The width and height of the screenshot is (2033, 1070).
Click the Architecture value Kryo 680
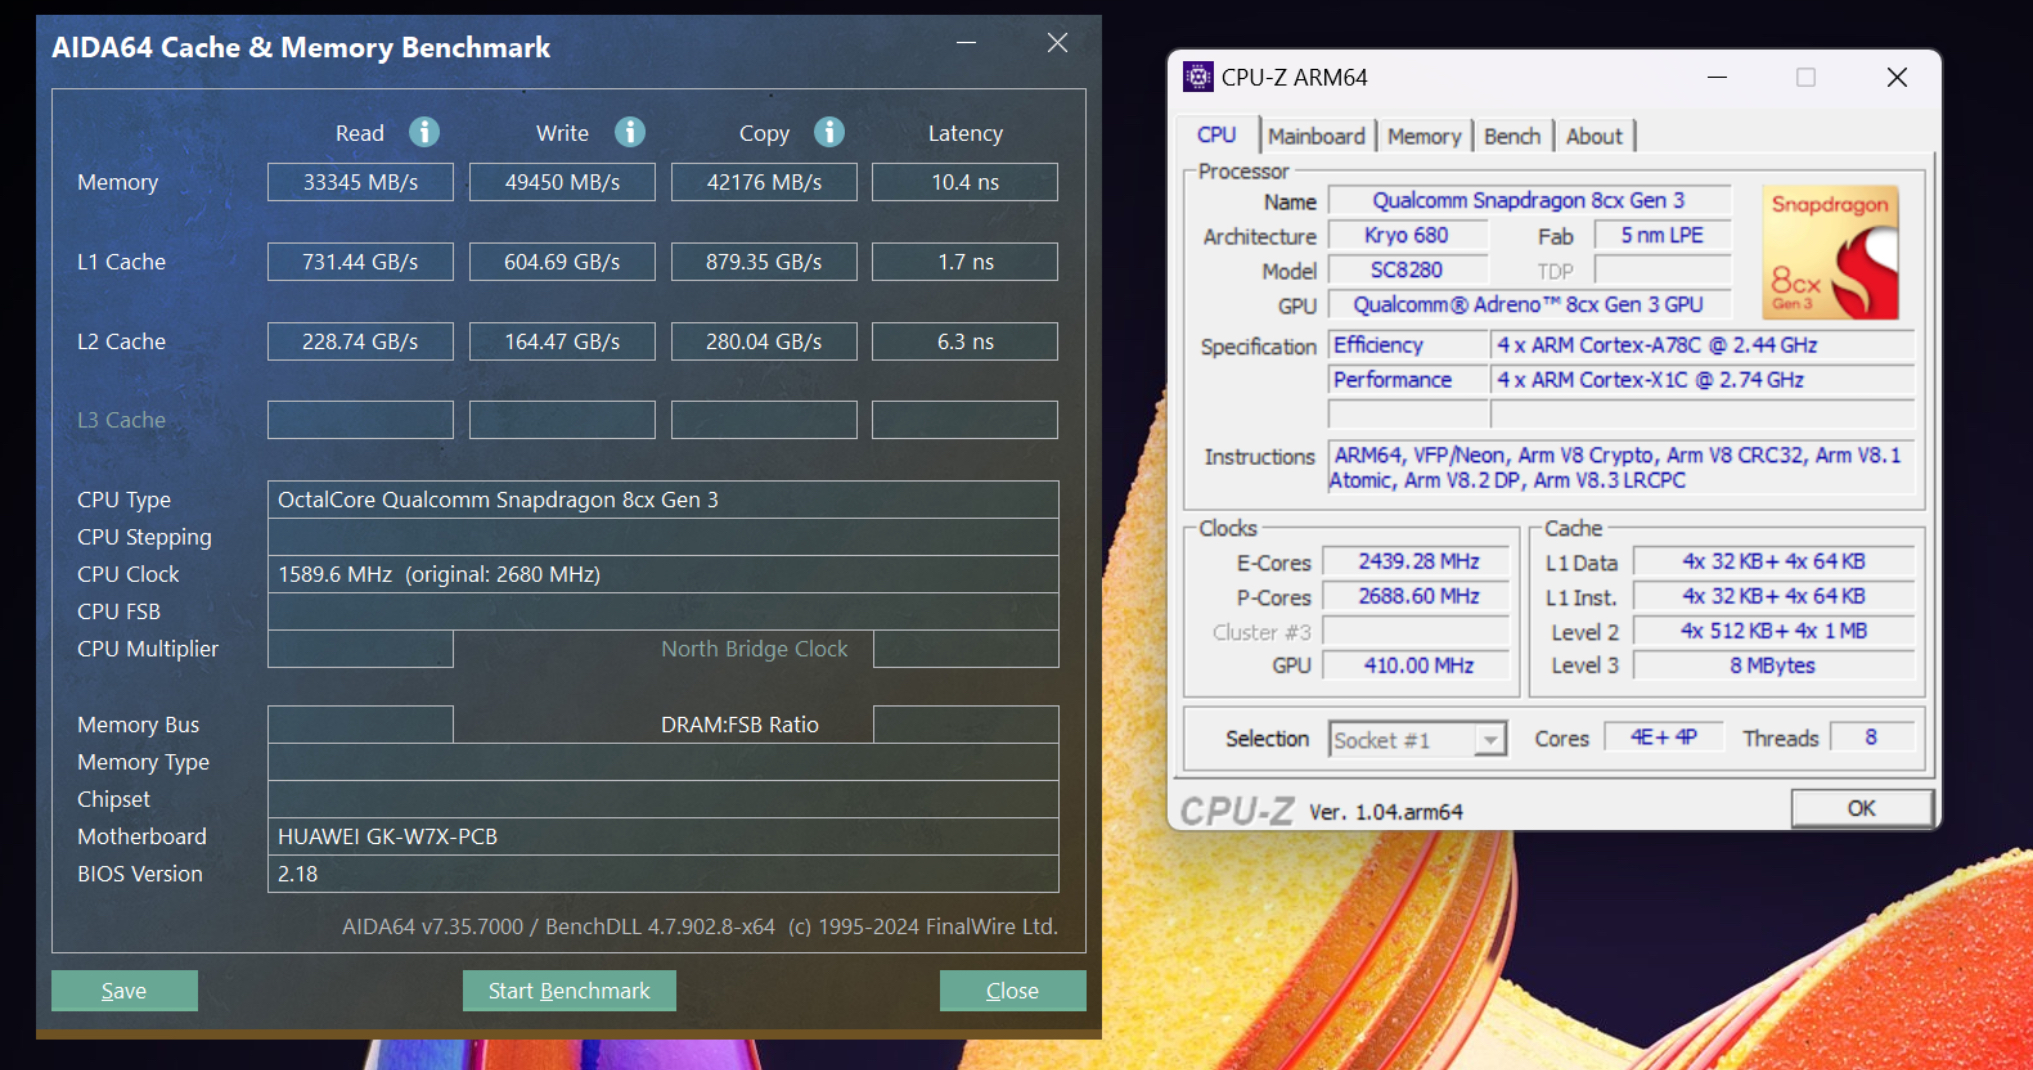tap(1407, 235)
